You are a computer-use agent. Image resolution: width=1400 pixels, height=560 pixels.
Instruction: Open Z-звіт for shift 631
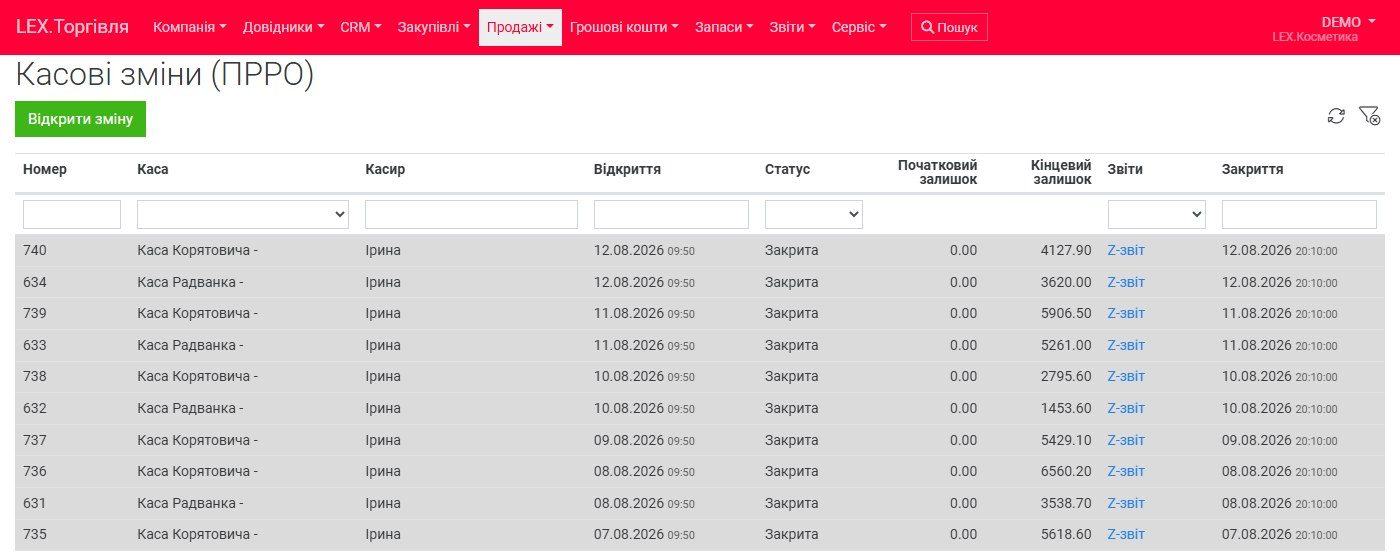(x=1126, y=503)
